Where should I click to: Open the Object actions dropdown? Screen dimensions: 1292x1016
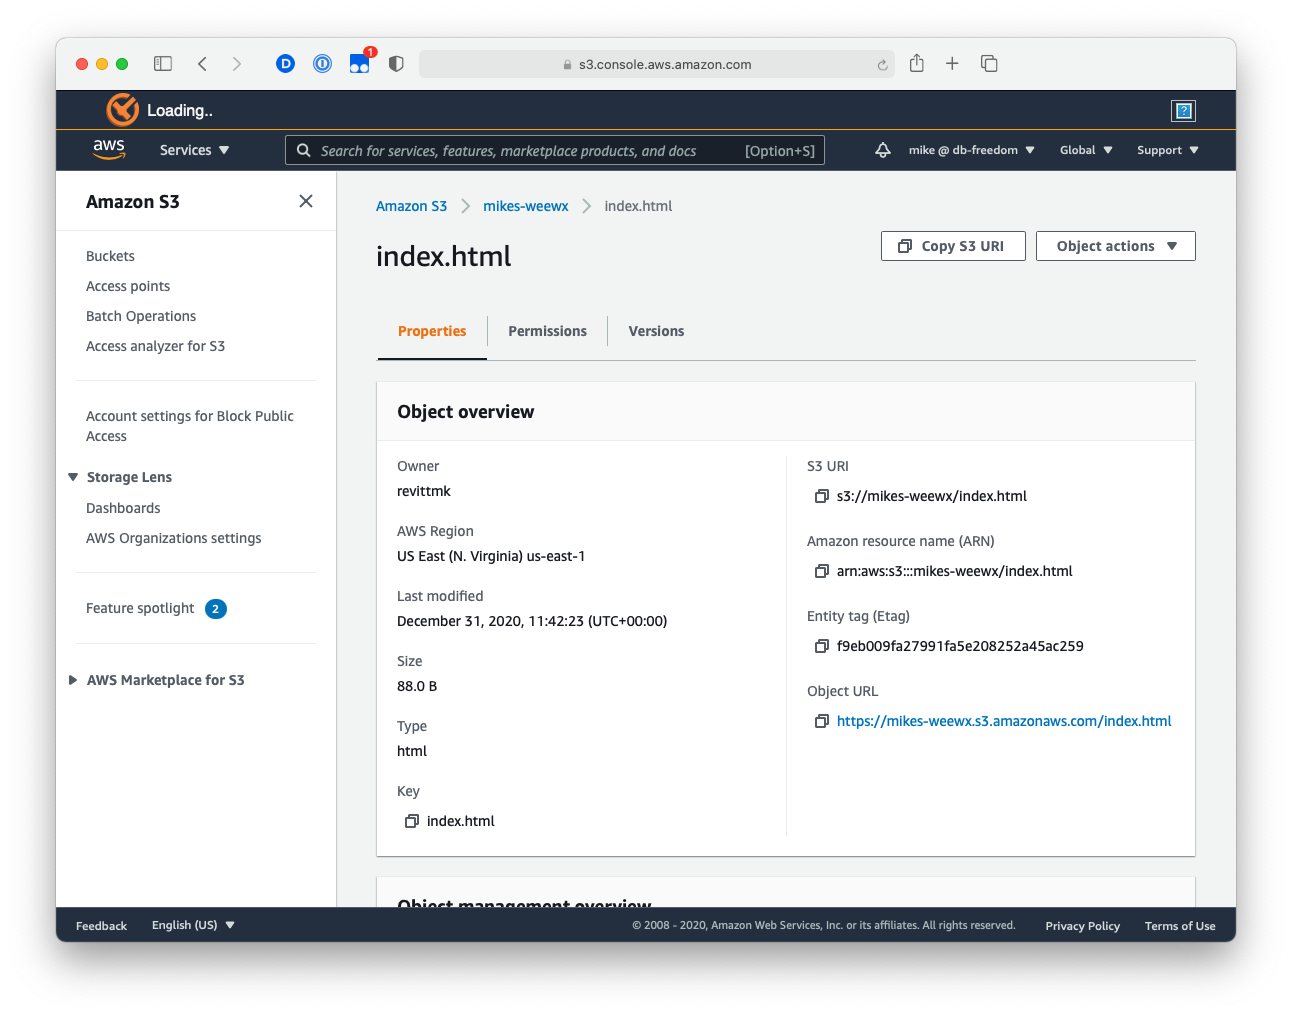(x=1116, y=246)
